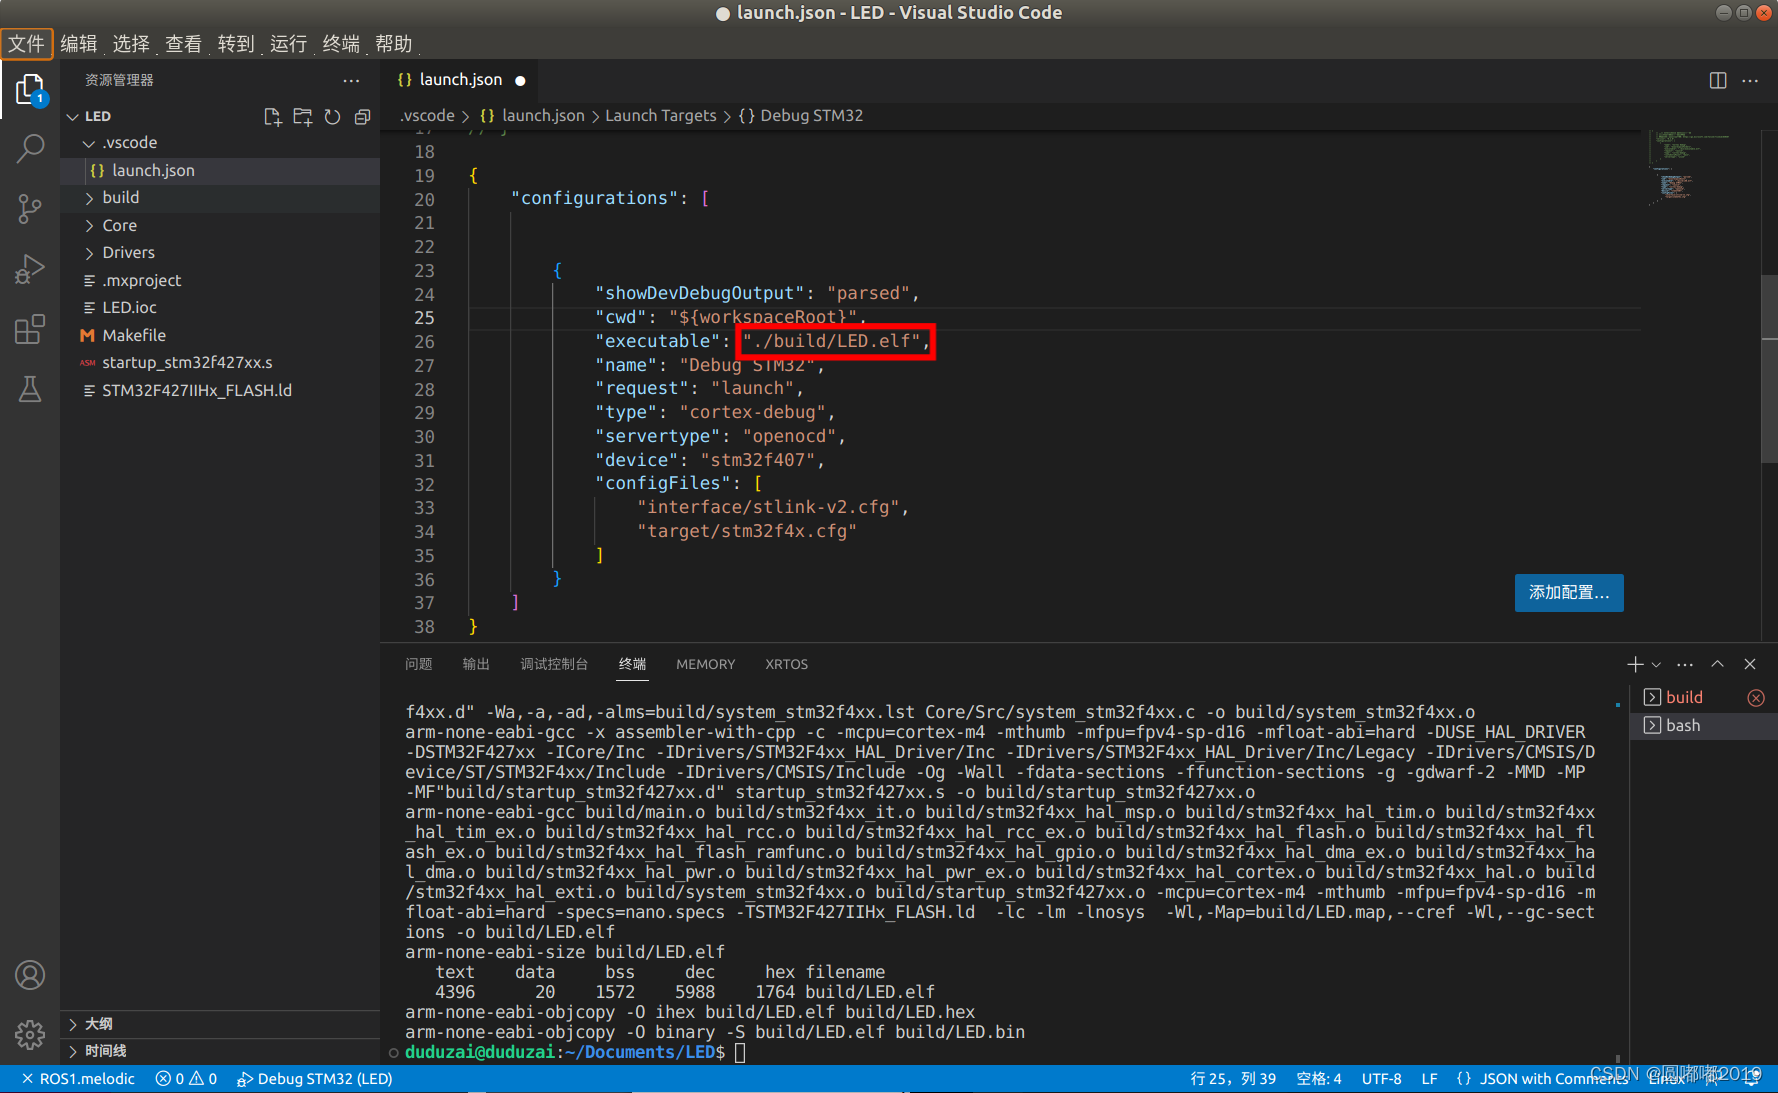Screen dimensions: 1778x1093
Task: Select the build terminal instance
Action: 1685,698
